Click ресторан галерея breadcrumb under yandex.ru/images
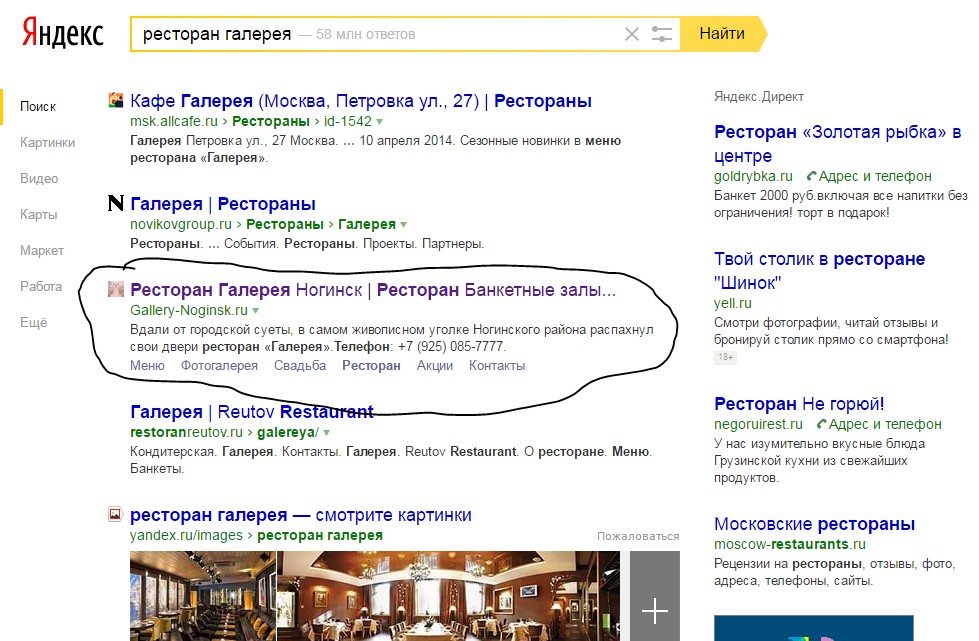This screenshot has width=979, height=641. pos(320,535)
